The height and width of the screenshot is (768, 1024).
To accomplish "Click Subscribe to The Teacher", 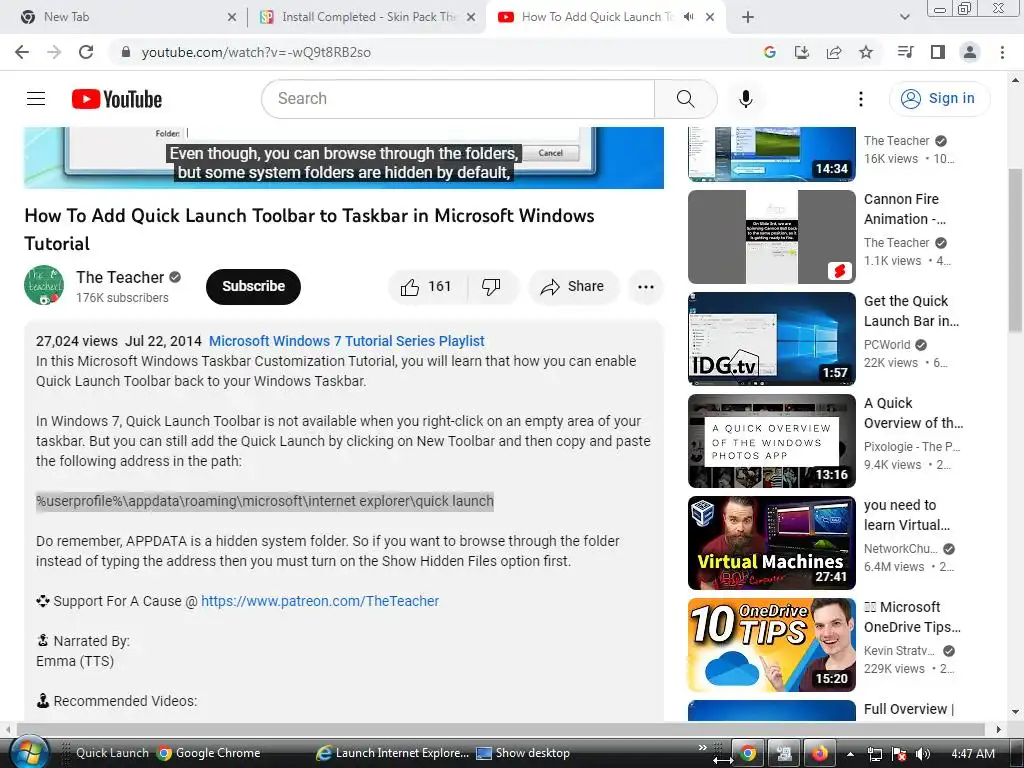I will pos(253,287).
